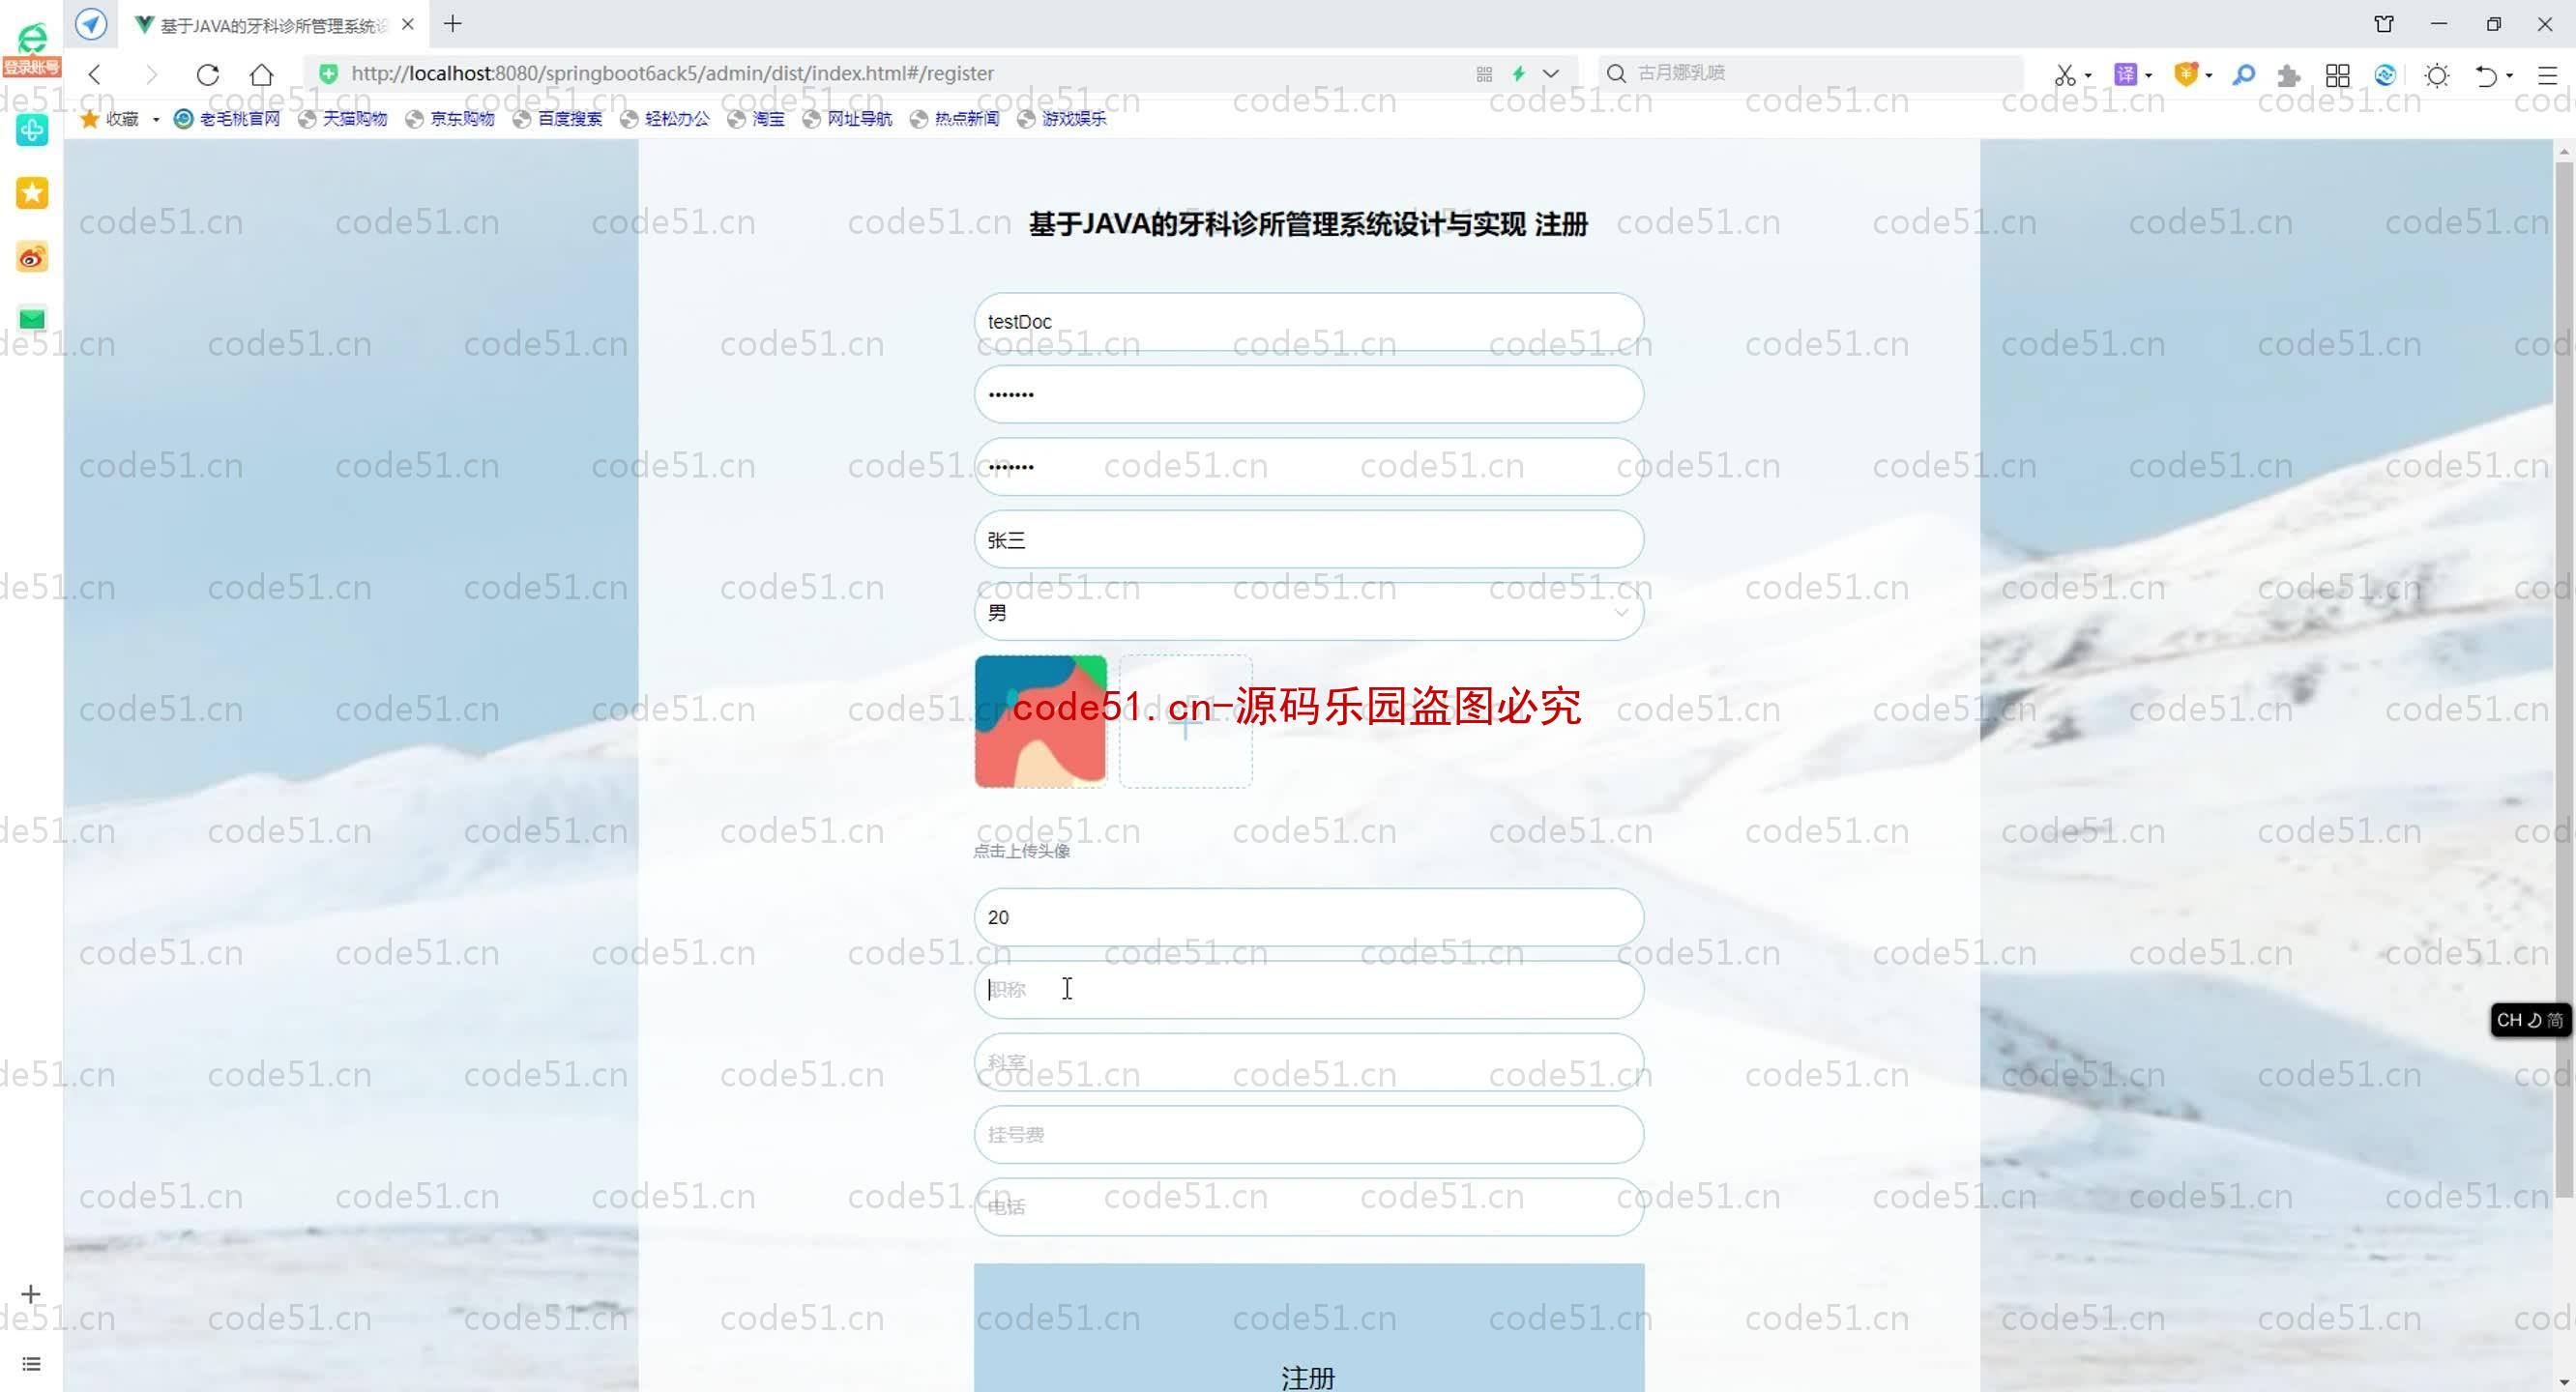Click the undo restore tab icon
2576x1392 pixels.
[x=2486, y=75]
